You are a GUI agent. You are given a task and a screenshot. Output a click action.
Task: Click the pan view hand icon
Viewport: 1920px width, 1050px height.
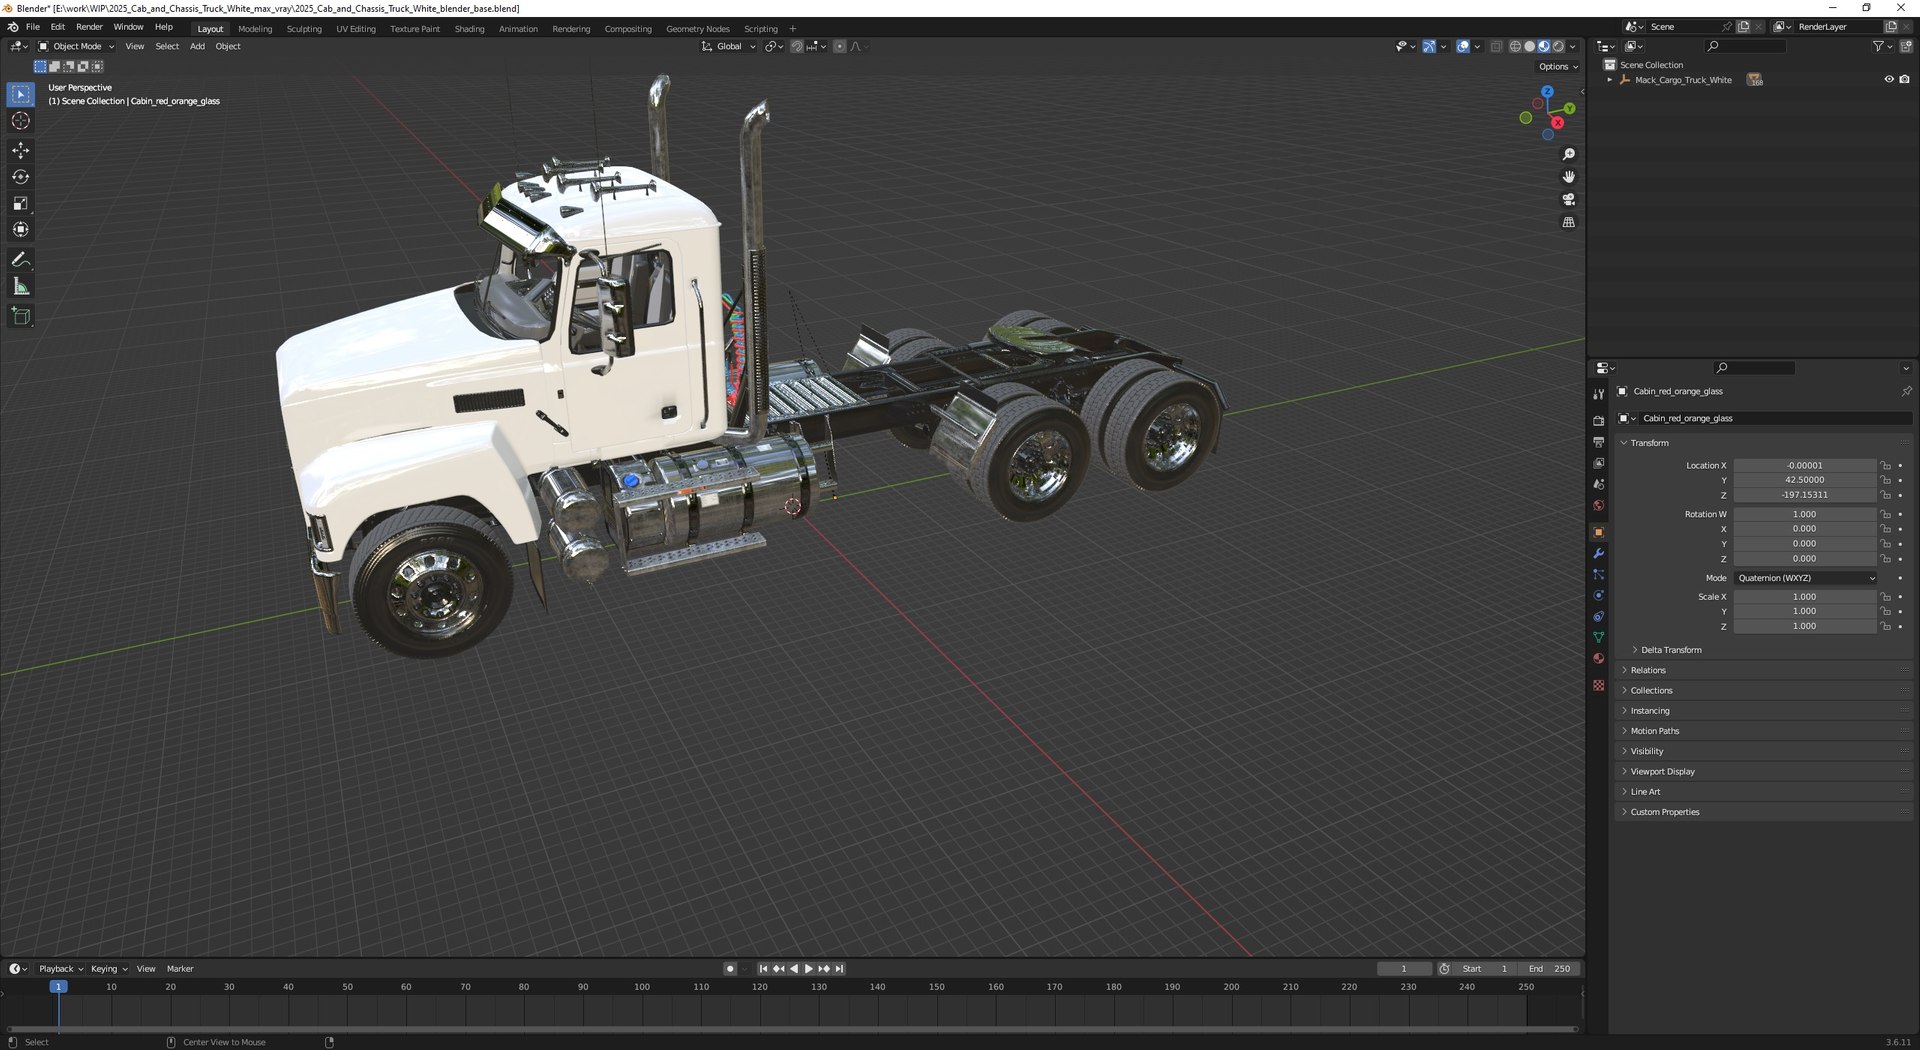point(1568,177)
